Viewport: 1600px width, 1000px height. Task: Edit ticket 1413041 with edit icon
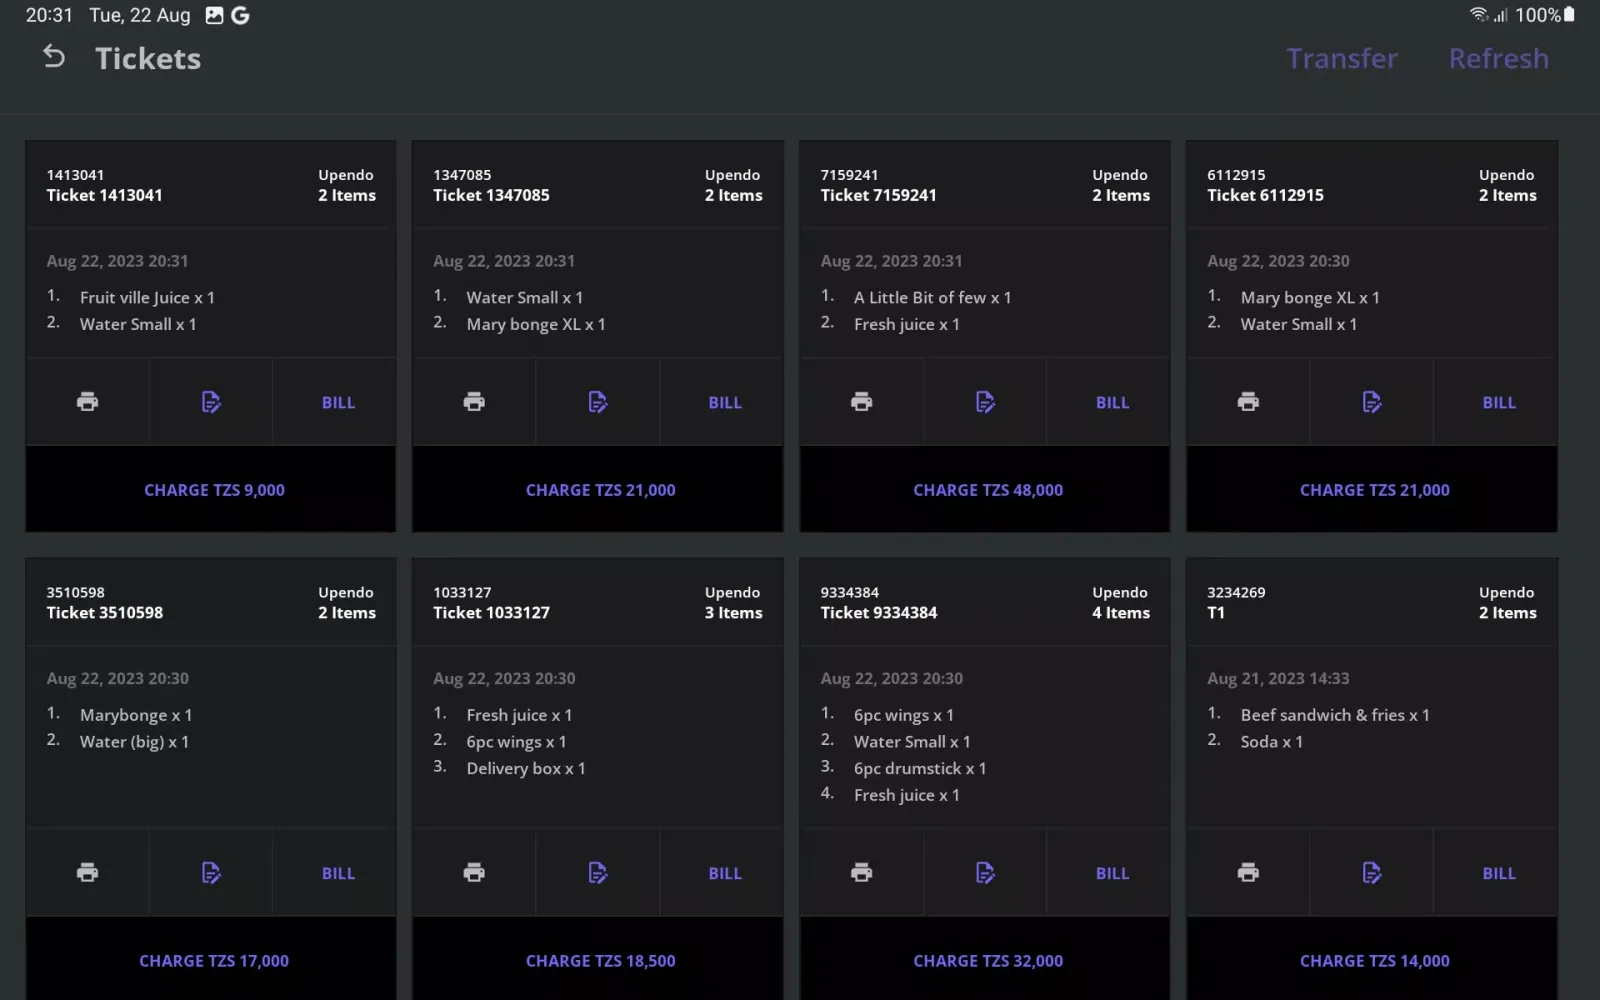click(211, 402)
